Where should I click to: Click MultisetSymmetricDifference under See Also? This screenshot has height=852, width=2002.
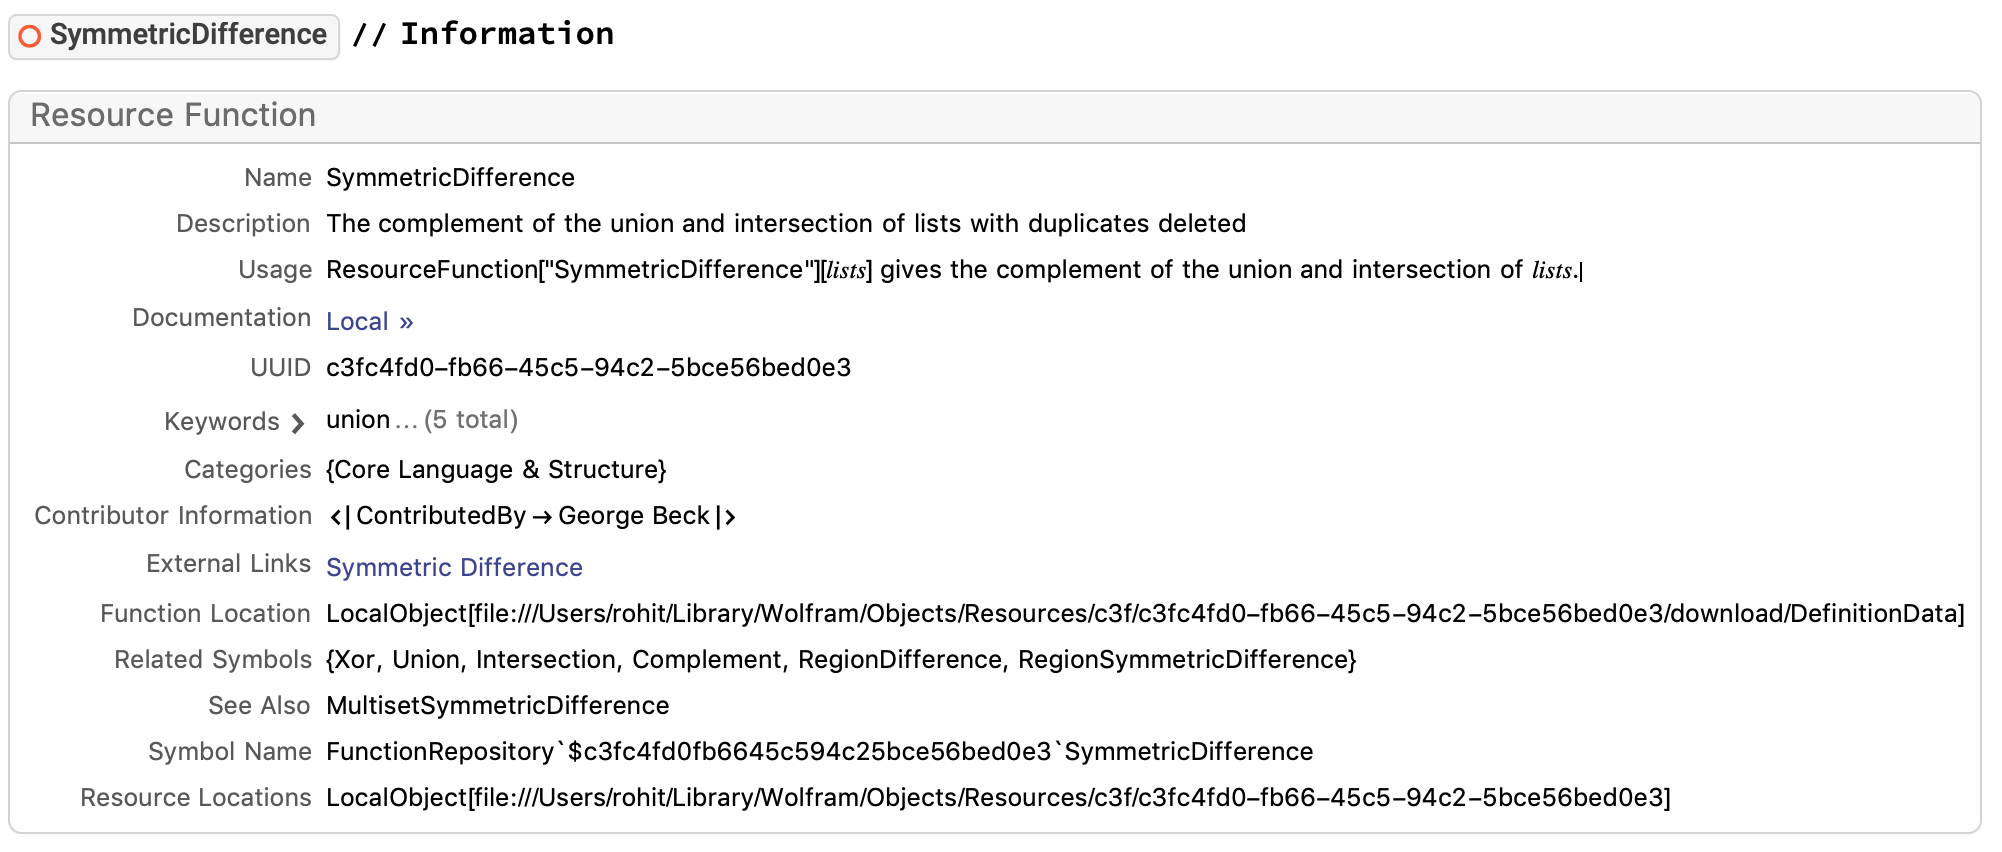coord(498,706)
